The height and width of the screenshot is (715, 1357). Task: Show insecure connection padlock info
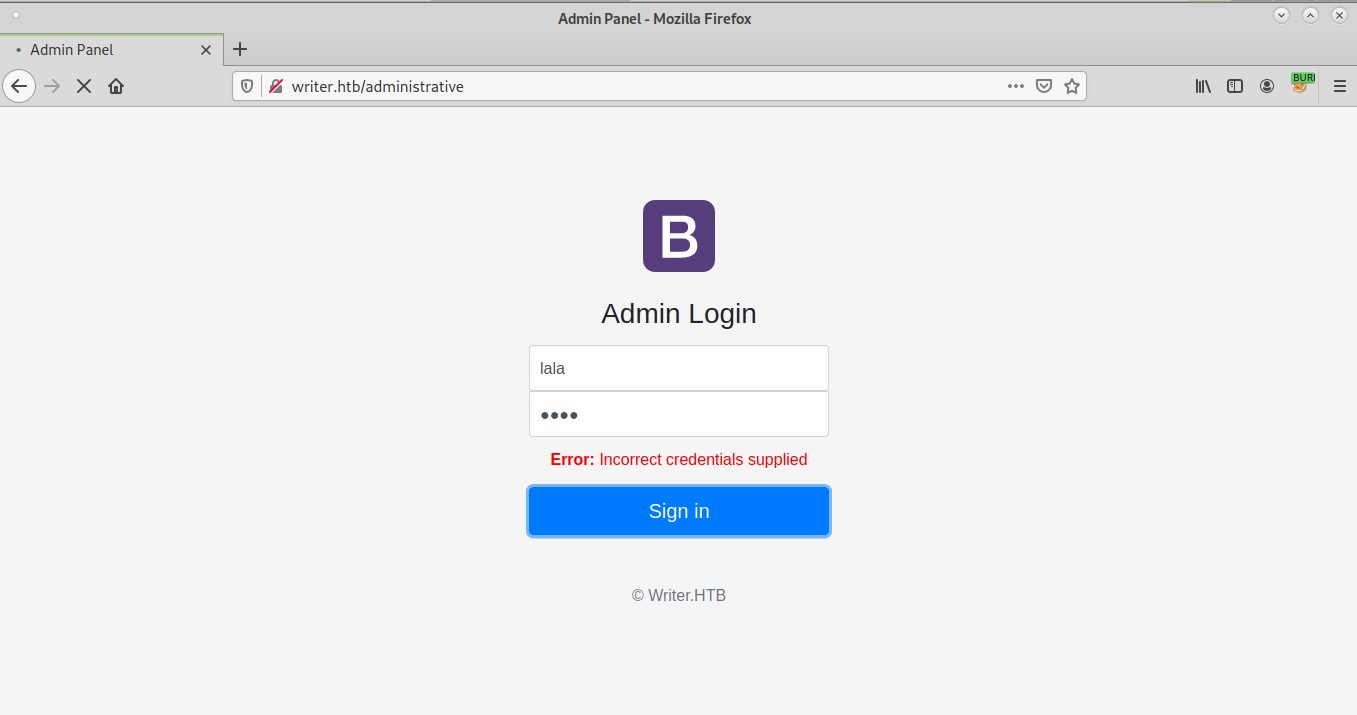(x=275, y=86)
